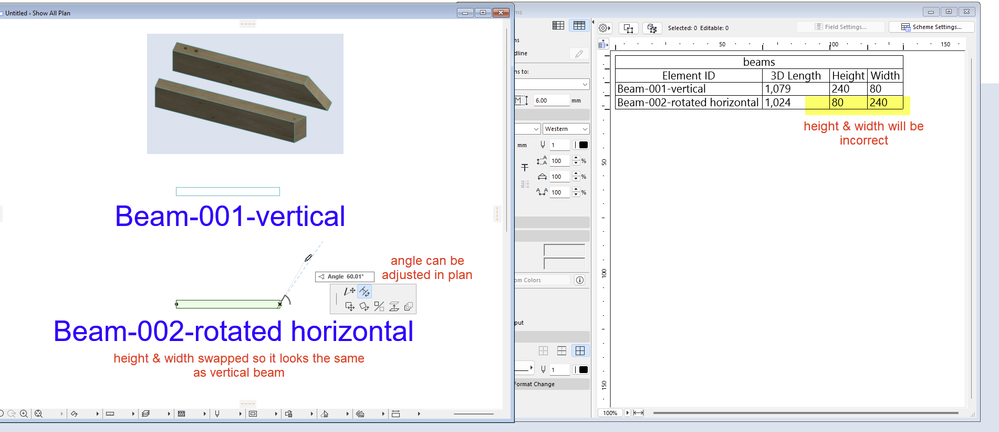Click 'Beam-002-rotated horizontal' schedule cell

point(689,103)
